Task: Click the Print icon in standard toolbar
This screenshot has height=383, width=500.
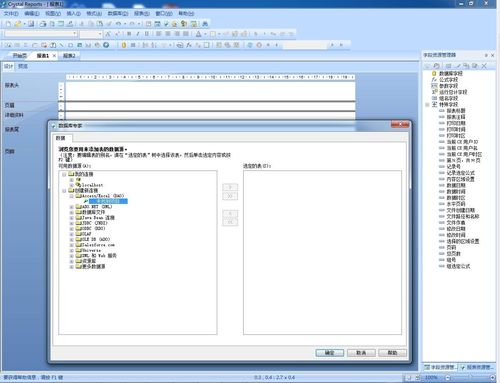Action: 43,24
